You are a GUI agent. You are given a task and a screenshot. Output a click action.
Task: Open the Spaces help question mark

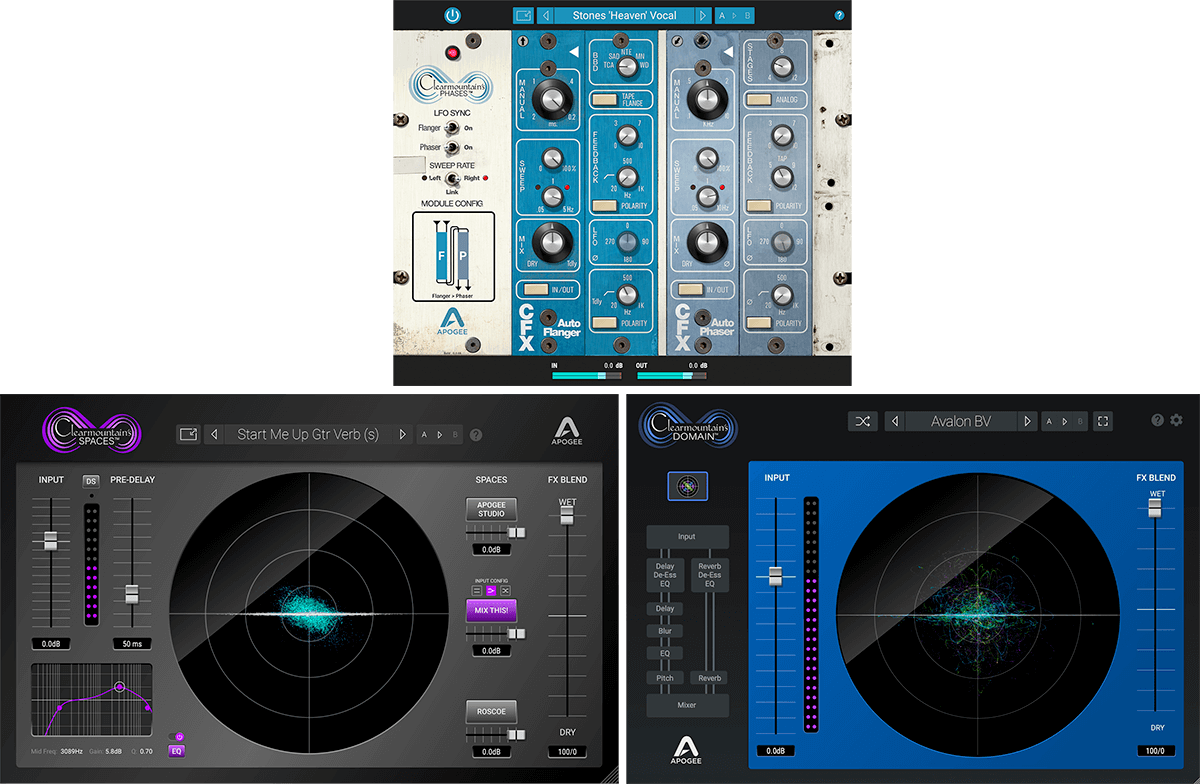coord(476,435)
